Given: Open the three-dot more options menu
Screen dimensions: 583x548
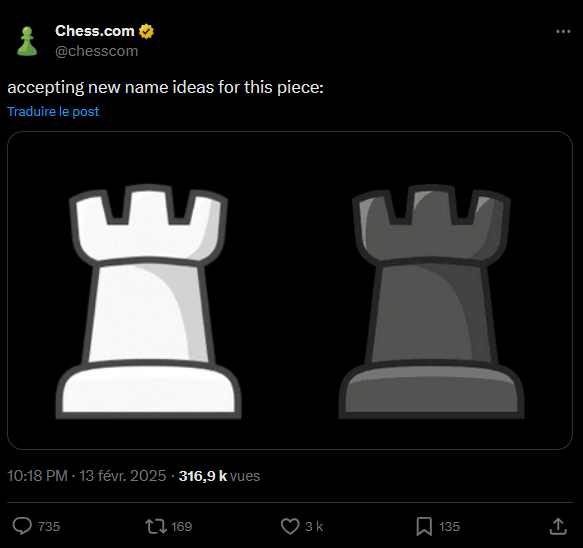Looking at the screenshot, I should coord(563,32).
